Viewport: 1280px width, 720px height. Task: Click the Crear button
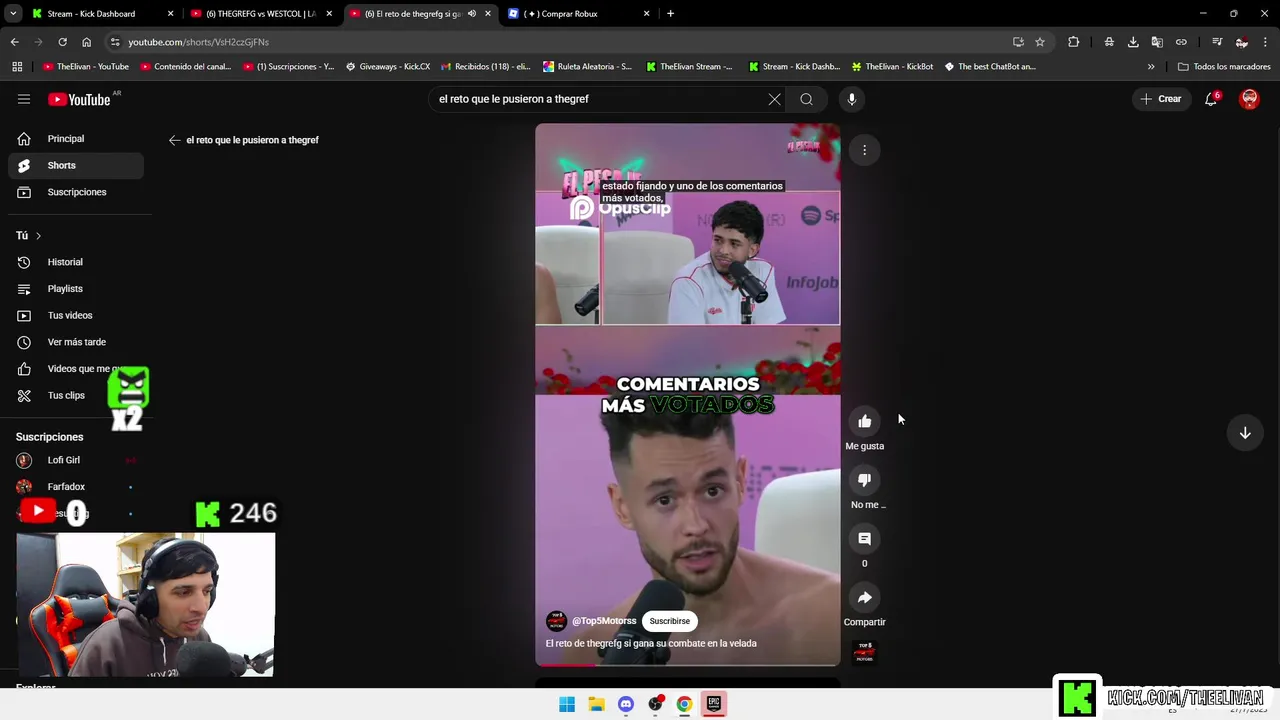(1160, 99)
